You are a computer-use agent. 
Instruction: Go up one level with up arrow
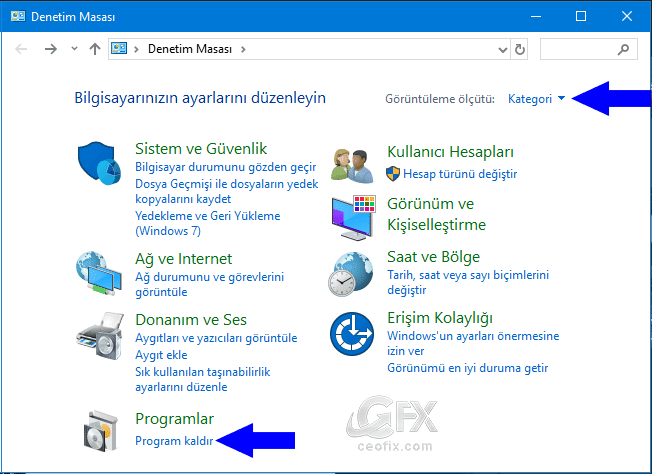click(94, 48)
